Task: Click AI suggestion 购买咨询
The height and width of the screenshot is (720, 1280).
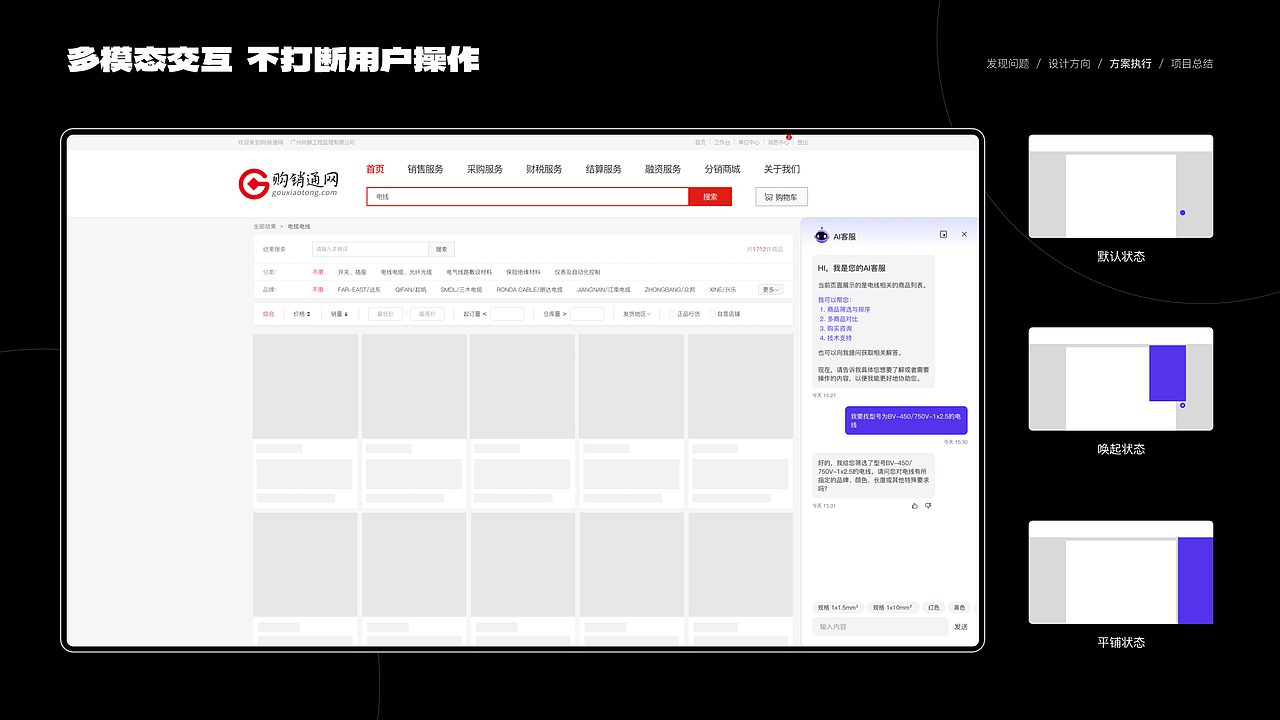Action: (x=838, y=328)
